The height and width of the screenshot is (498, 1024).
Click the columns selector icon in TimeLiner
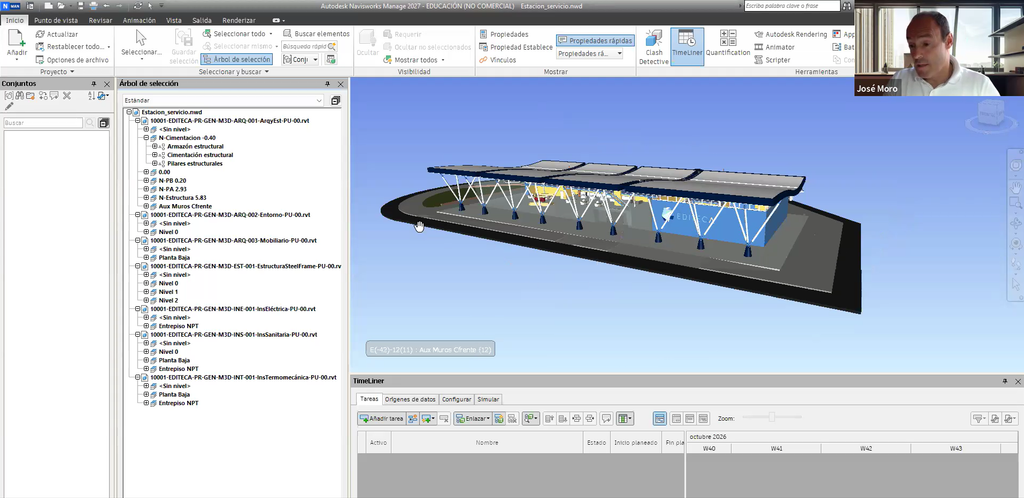pyautogui.click(x=624, y=418)
